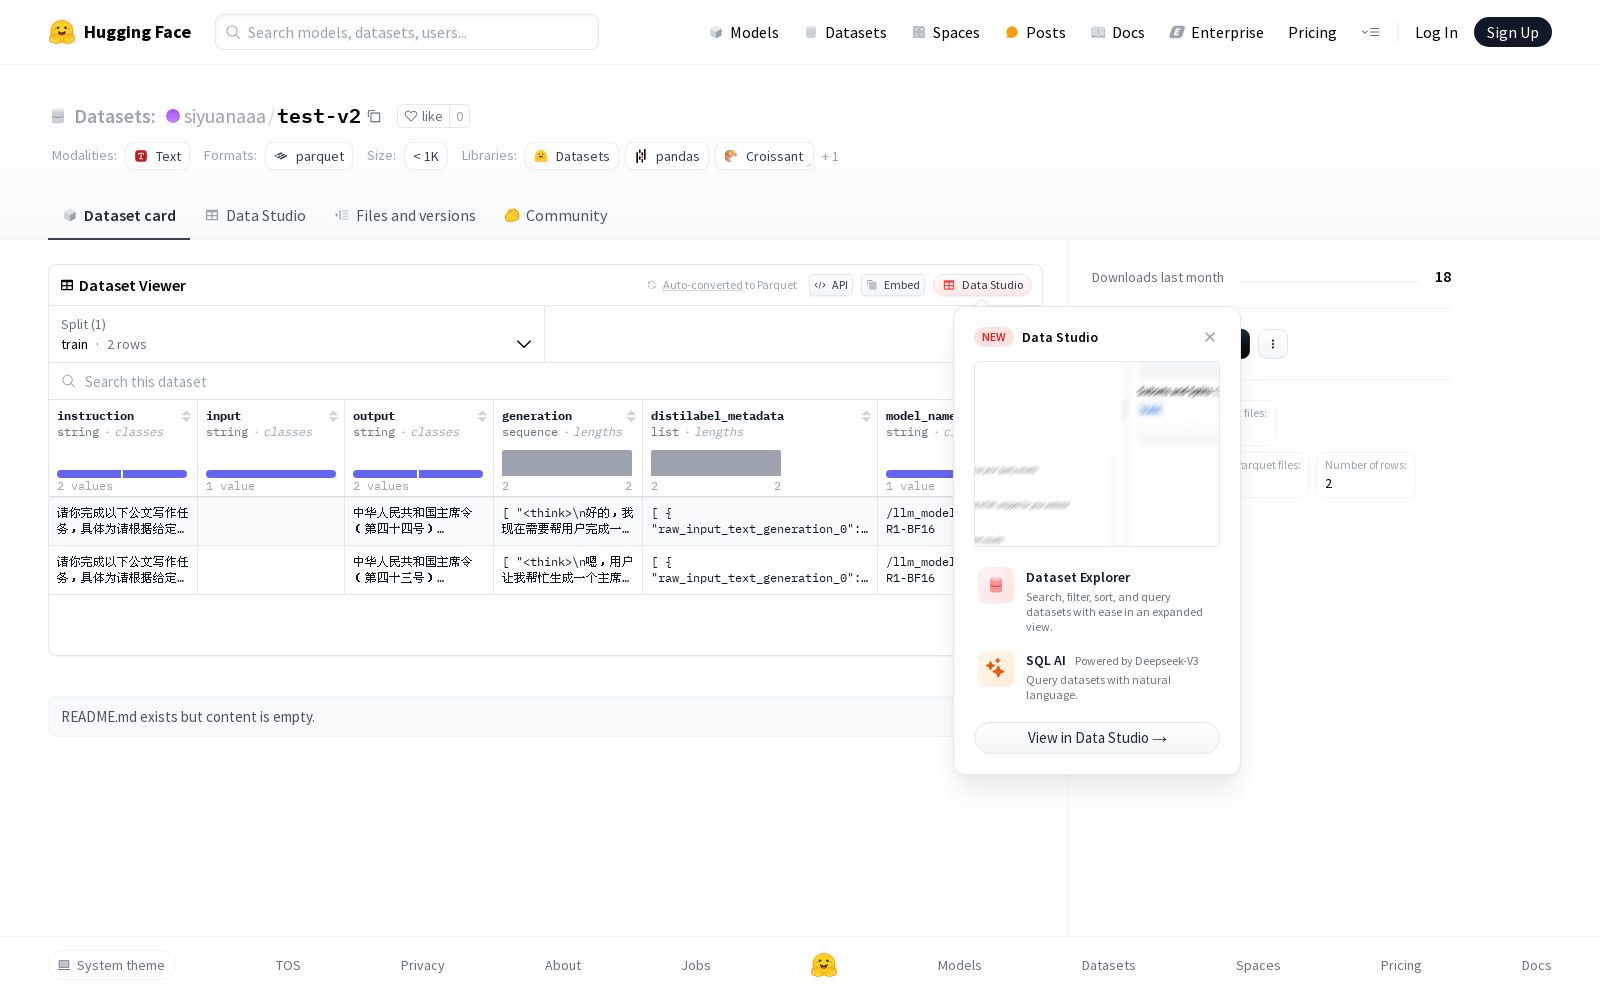The image size is (1600, 1000).
Task: Open the three-dot options menu in sidebar
Action: click(x=1272, y=344)
